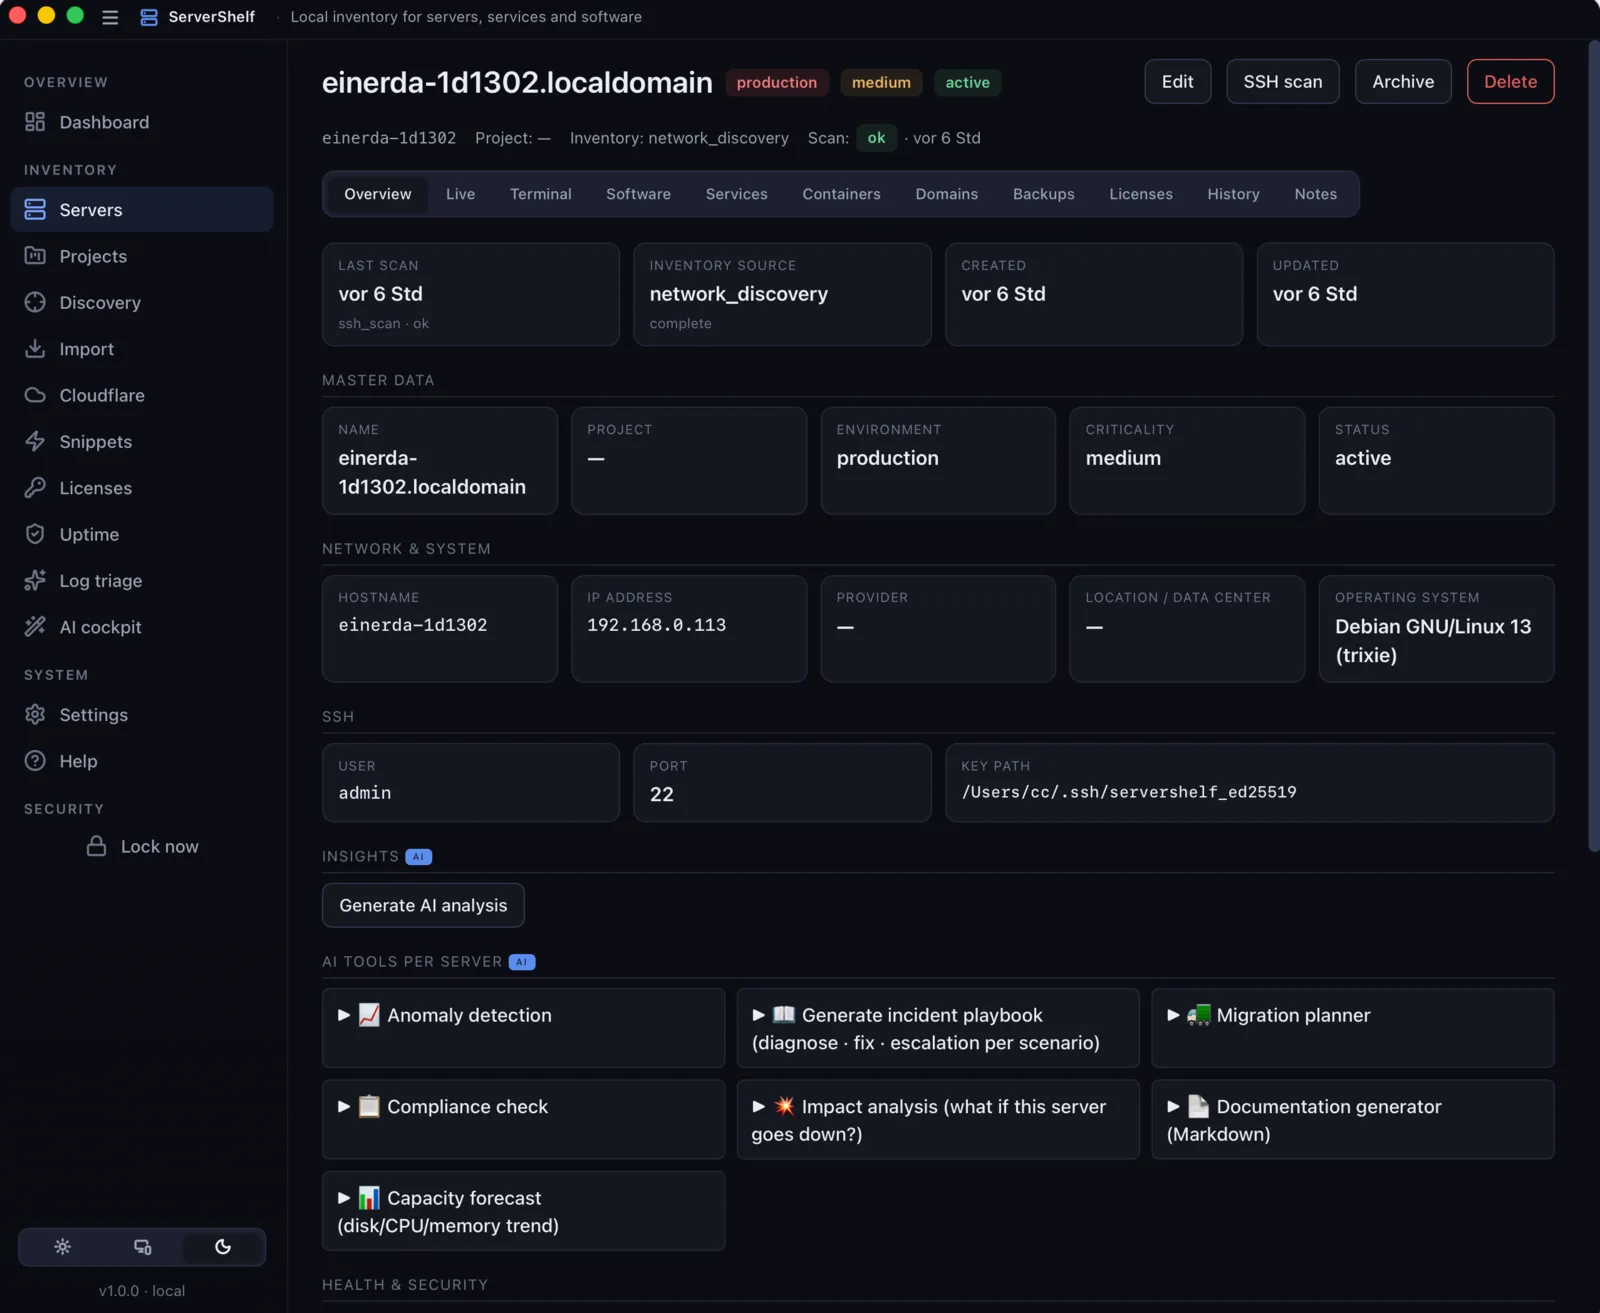The width and height of the screenshot is (1600, 1313).
Task: Expand Impact analysis section
Action: (x=759, y=1106)
